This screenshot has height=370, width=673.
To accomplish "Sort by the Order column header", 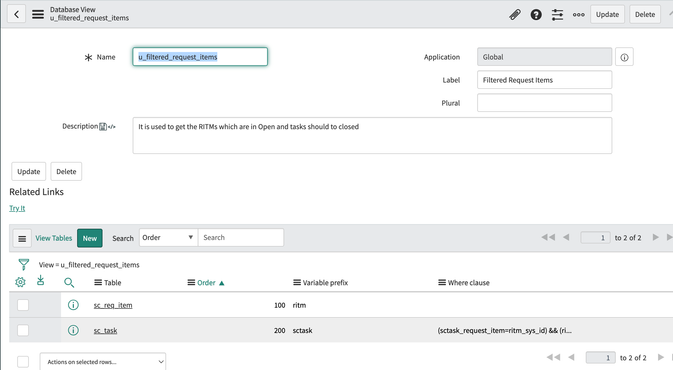I will tap(206, 282).
